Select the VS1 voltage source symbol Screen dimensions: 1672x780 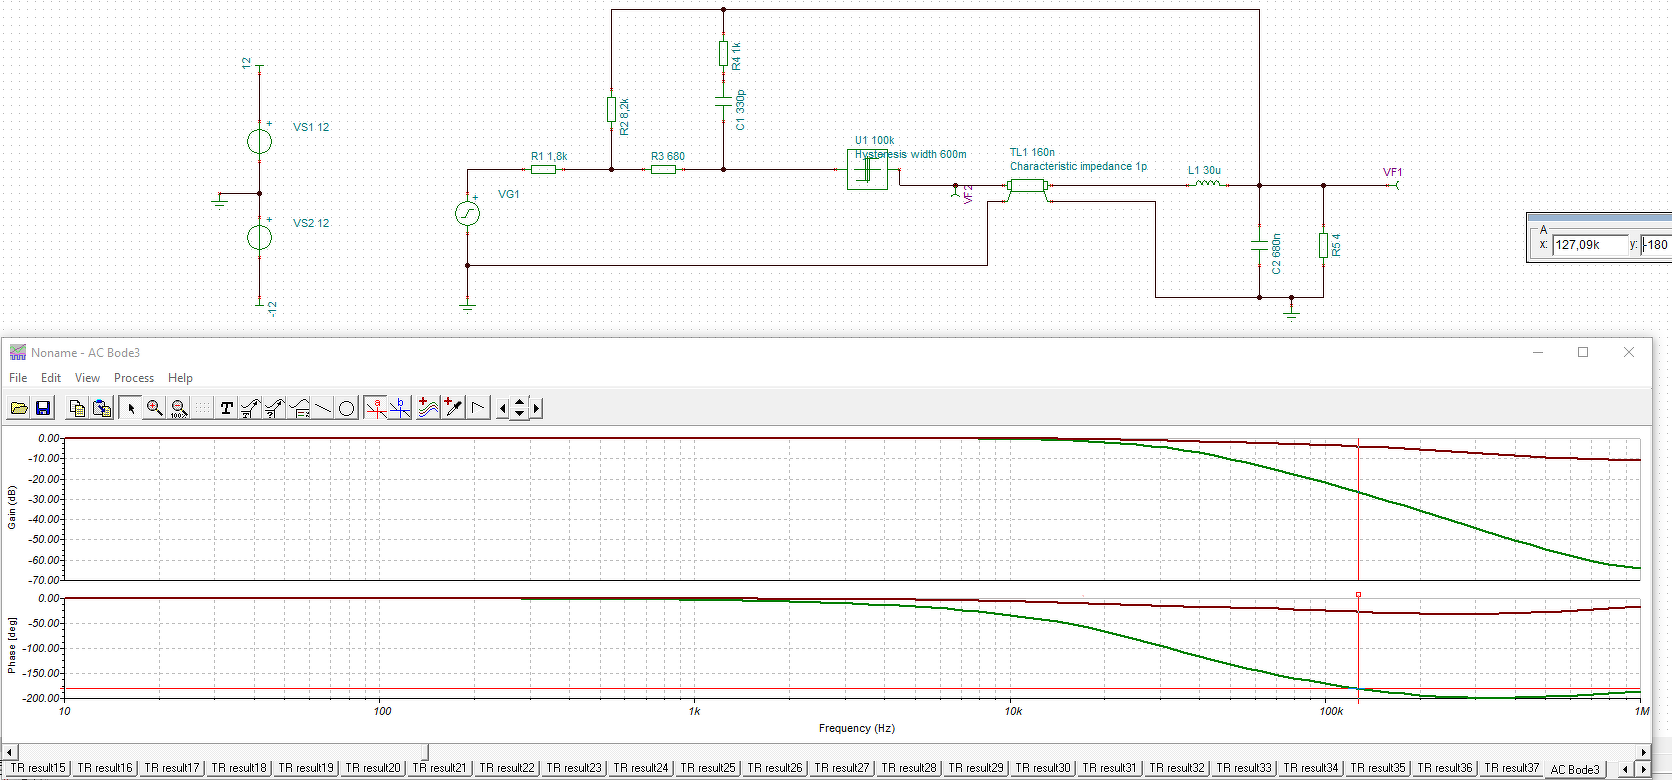(x=259, y=141)
